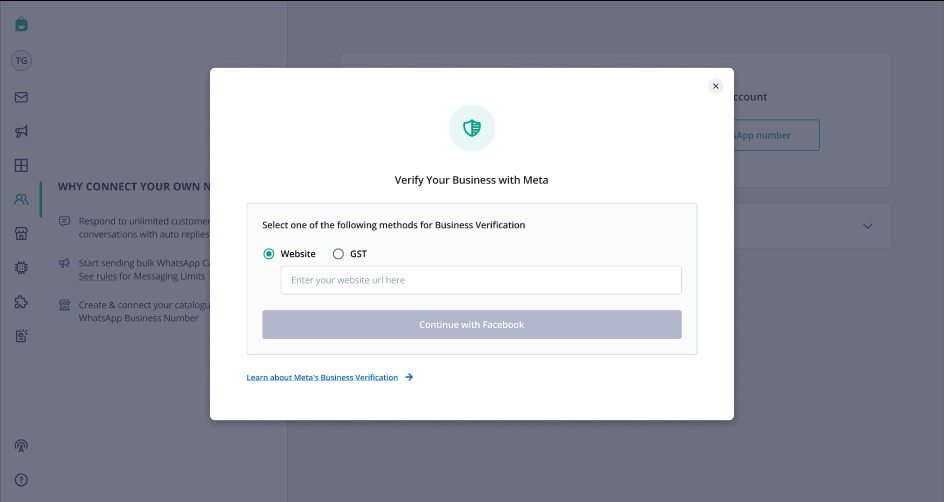944x502 pixels.
Task: Open the contacts people icon in sidebar
Action: (x=21, y=199)
